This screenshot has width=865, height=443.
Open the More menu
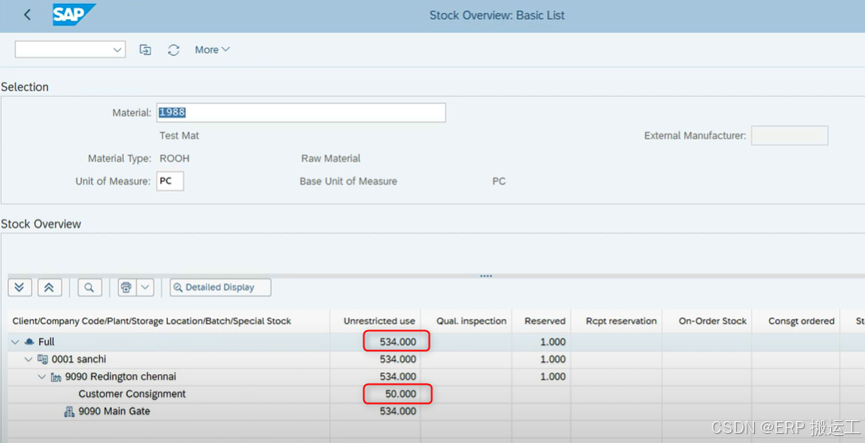212,50
